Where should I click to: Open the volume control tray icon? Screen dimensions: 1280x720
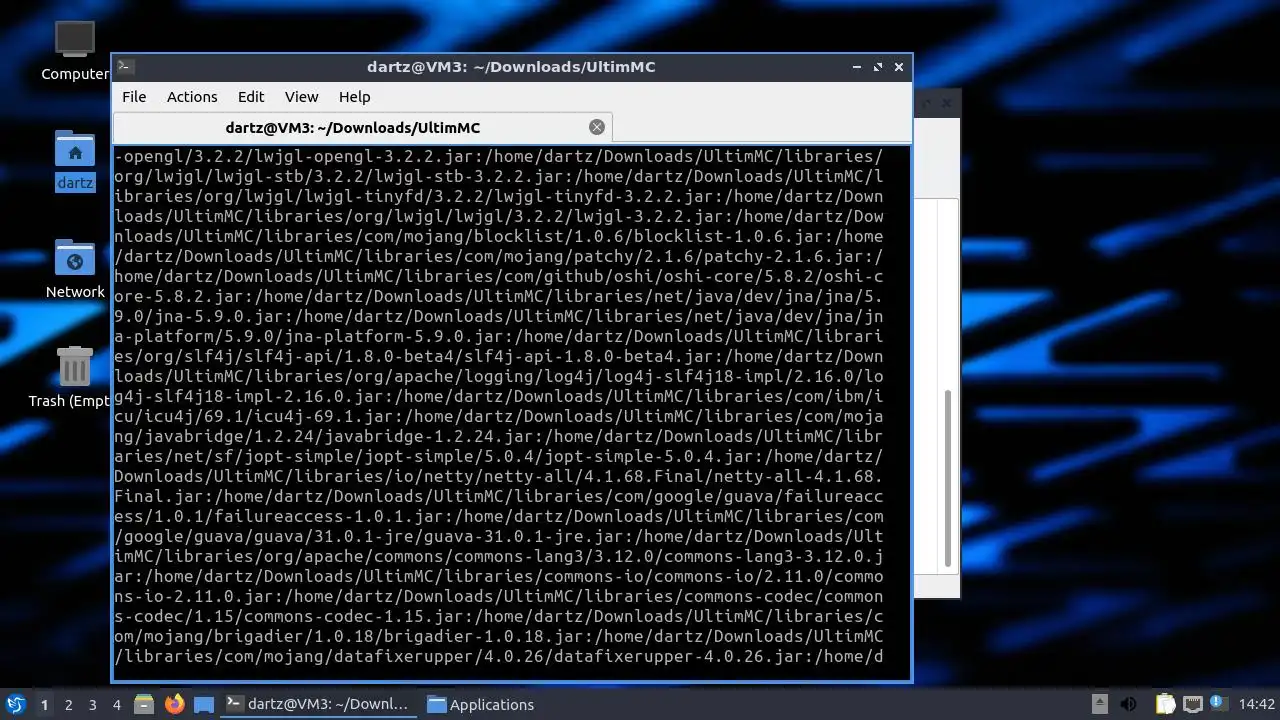(x=1129, y=705)
